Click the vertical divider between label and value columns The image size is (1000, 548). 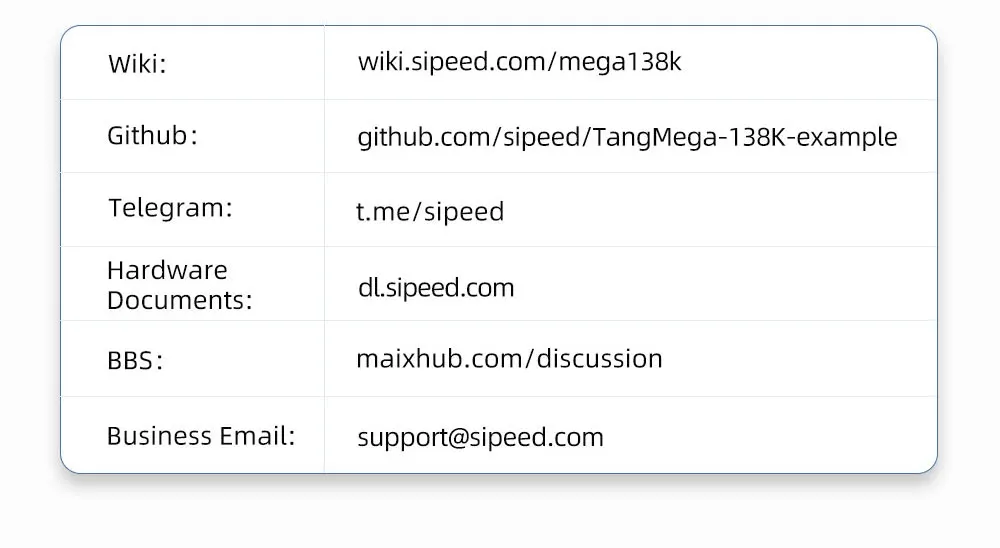(324, 249)
